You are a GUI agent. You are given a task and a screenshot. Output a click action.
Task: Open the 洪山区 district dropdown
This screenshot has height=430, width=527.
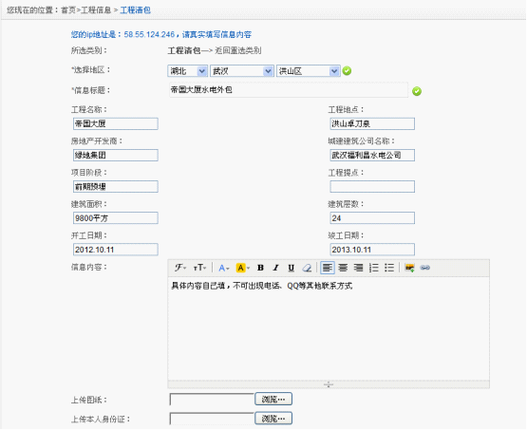point(308,71)
